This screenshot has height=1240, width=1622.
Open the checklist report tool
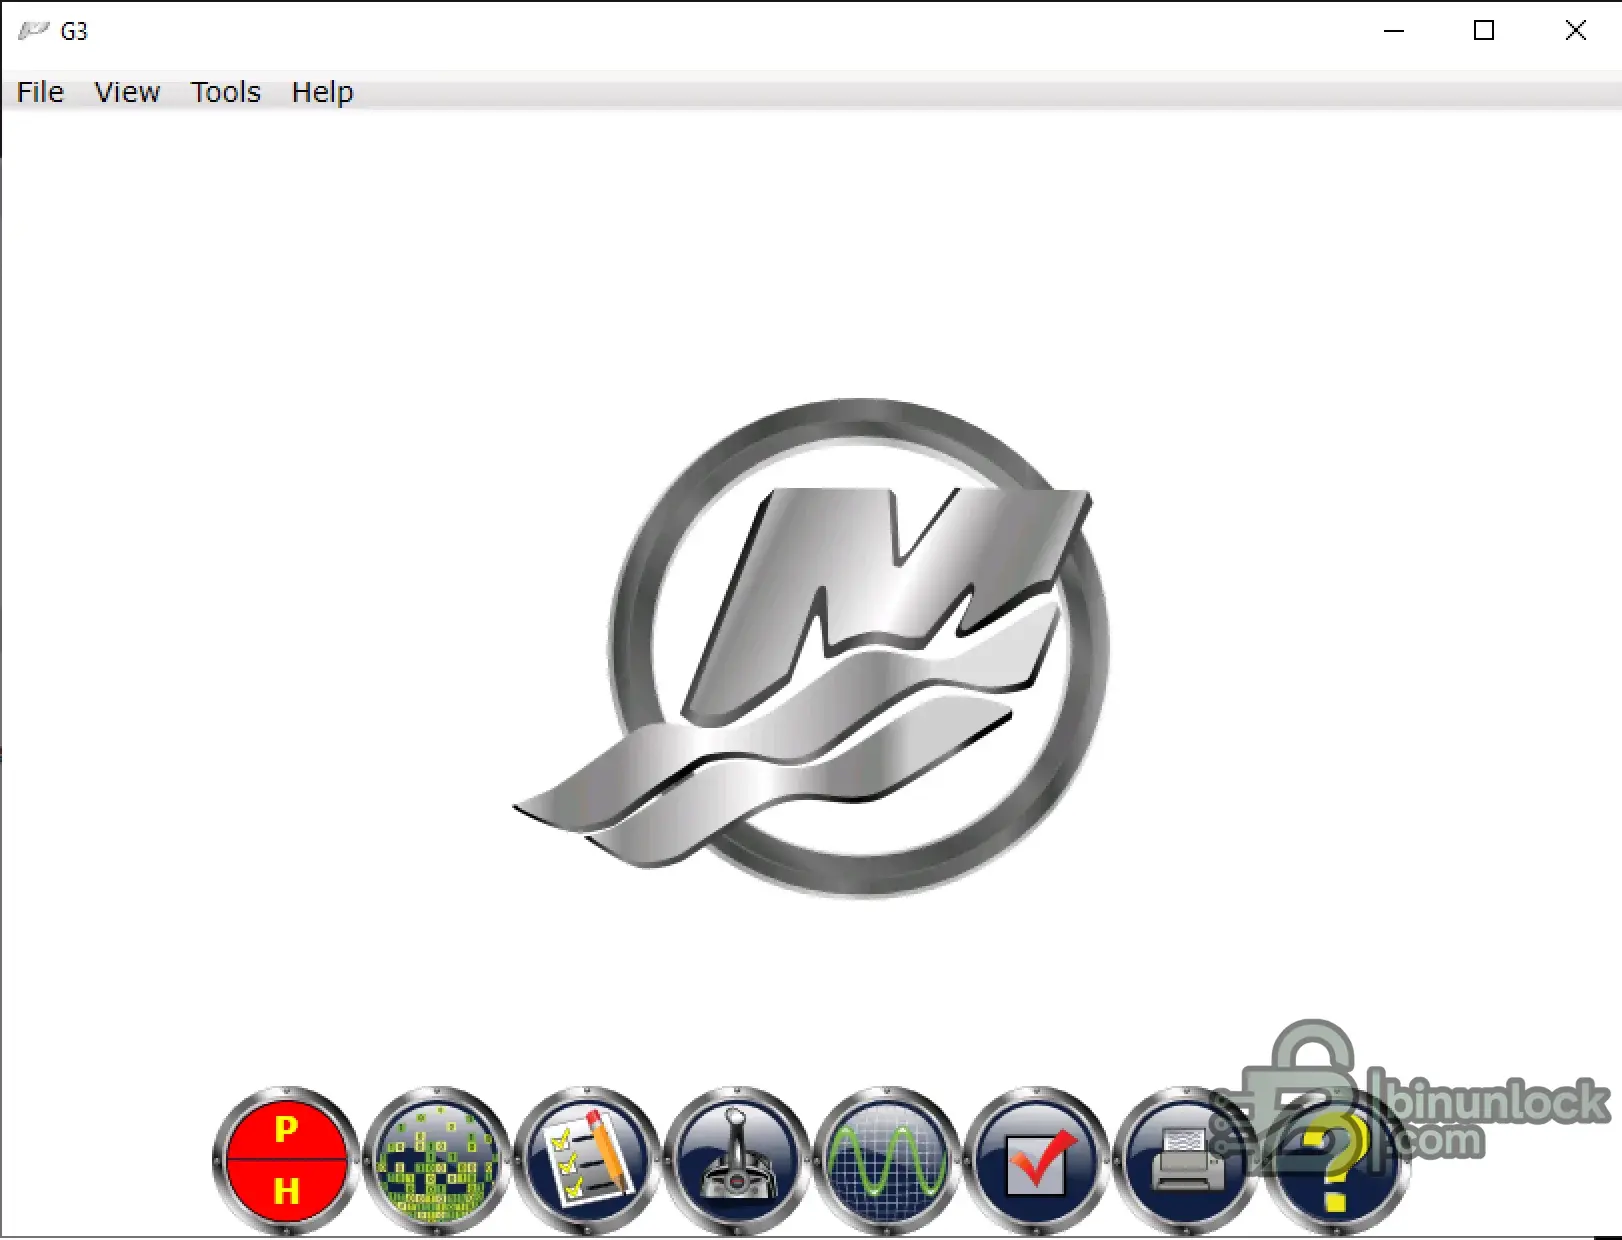588,1165
